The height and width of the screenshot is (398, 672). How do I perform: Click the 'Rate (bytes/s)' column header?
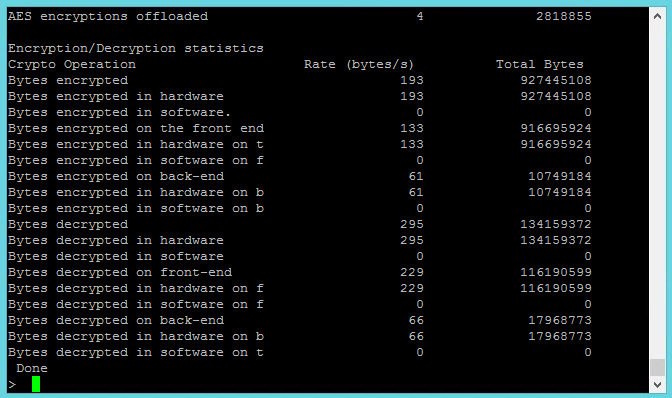[x=359, y=65]
